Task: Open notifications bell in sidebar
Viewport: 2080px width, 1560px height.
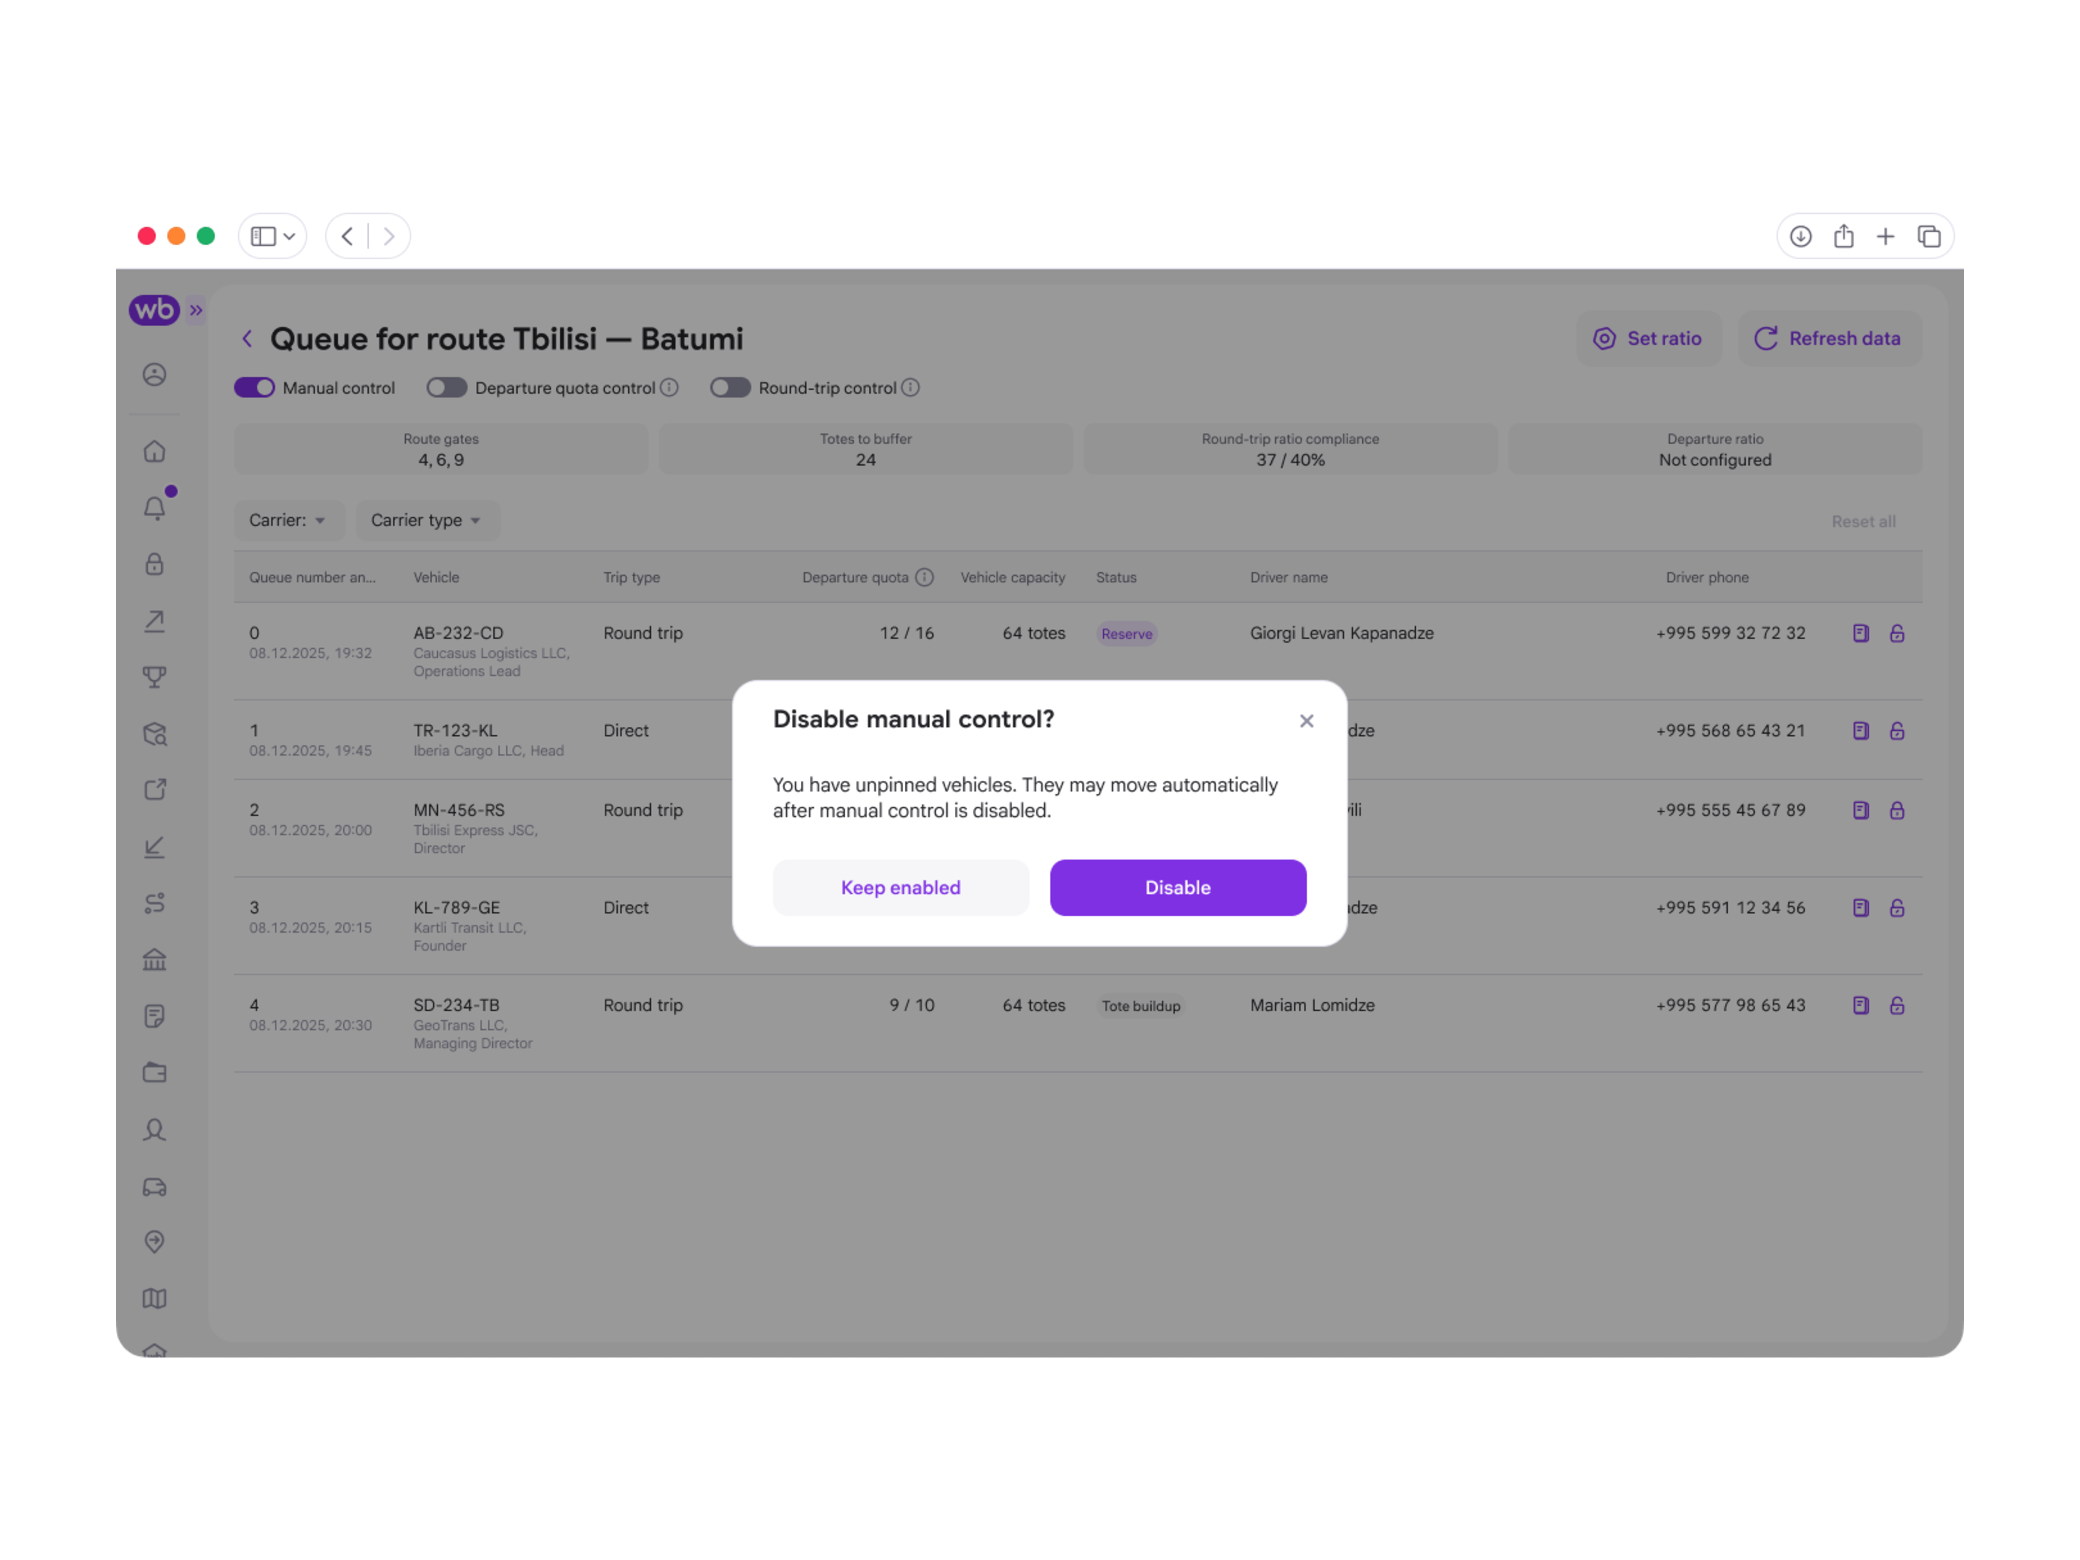Action: pos(154,508)
